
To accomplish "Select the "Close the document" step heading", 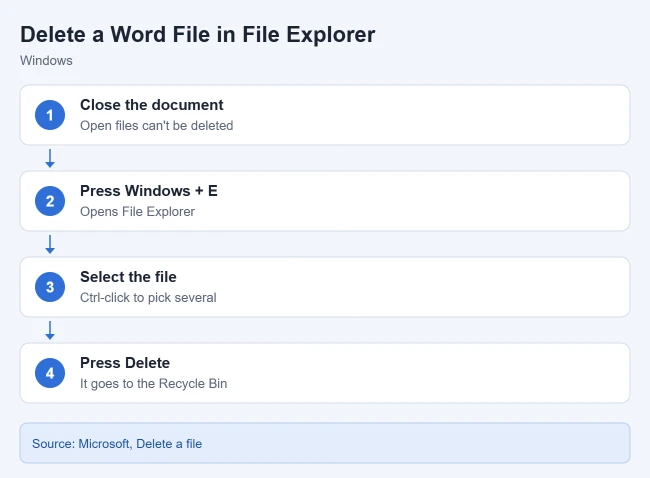I will pos(152,105).
